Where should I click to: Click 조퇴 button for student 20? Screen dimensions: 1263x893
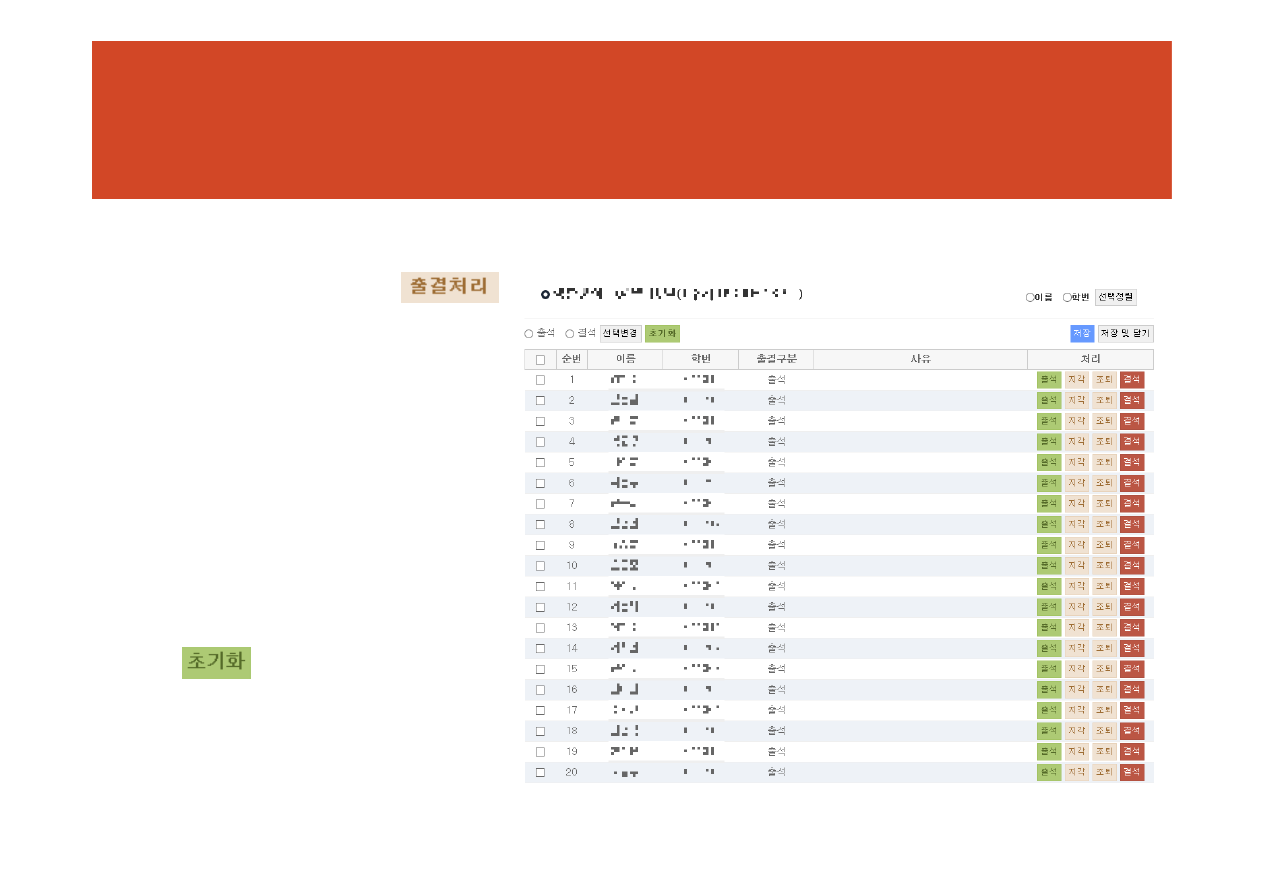1103,772
